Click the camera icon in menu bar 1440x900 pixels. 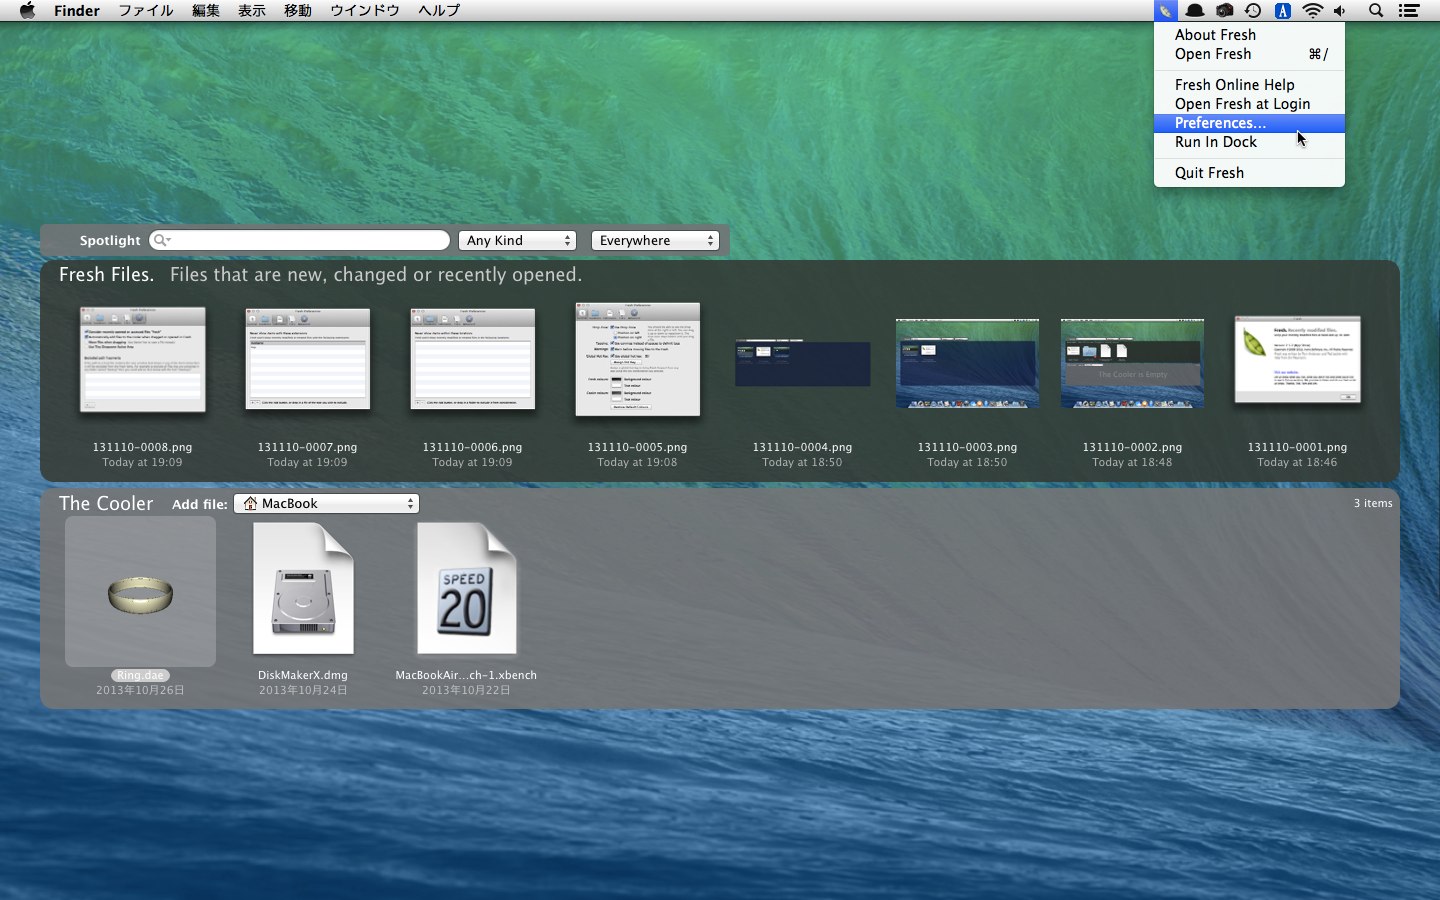1224,11
